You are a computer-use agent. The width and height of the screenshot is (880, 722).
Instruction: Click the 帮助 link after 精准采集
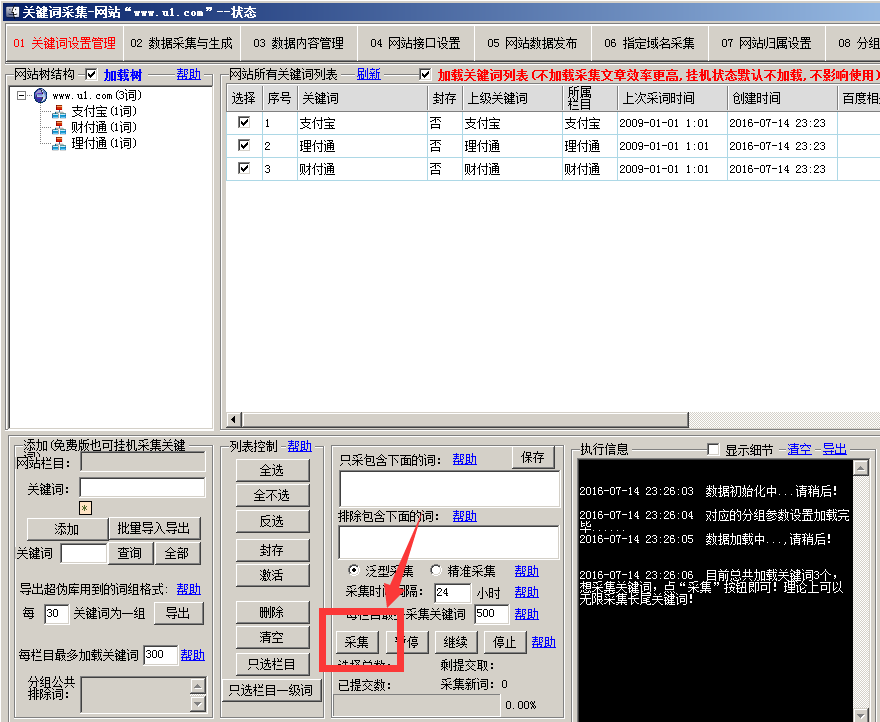click(x=526, y=572)
